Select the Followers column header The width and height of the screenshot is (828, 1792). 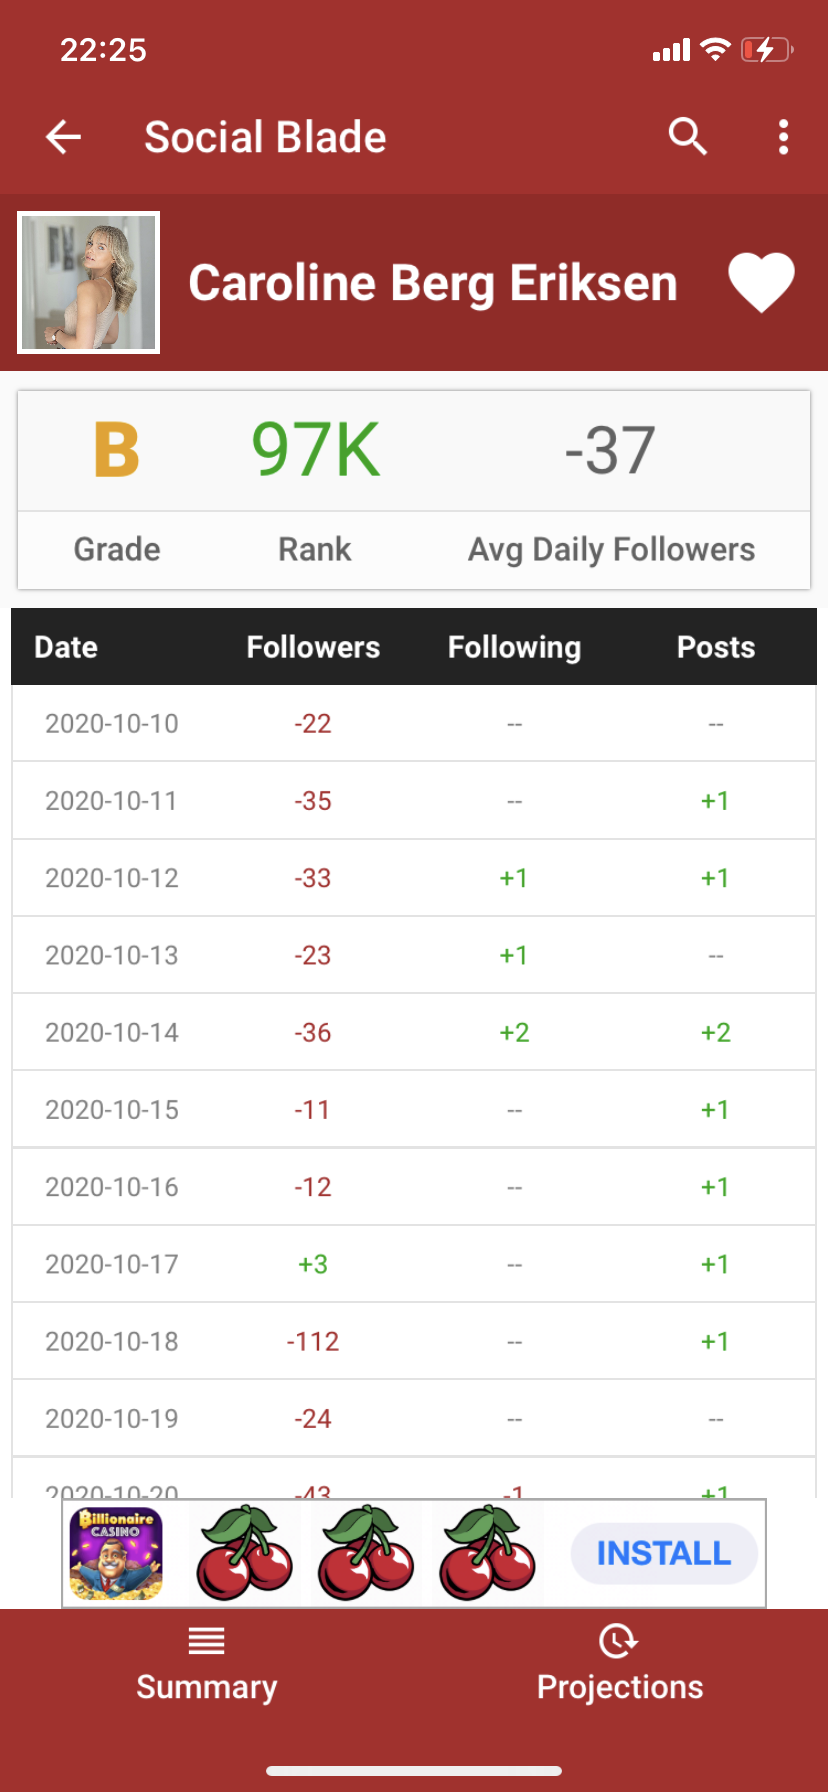click(x=313, y=647)
